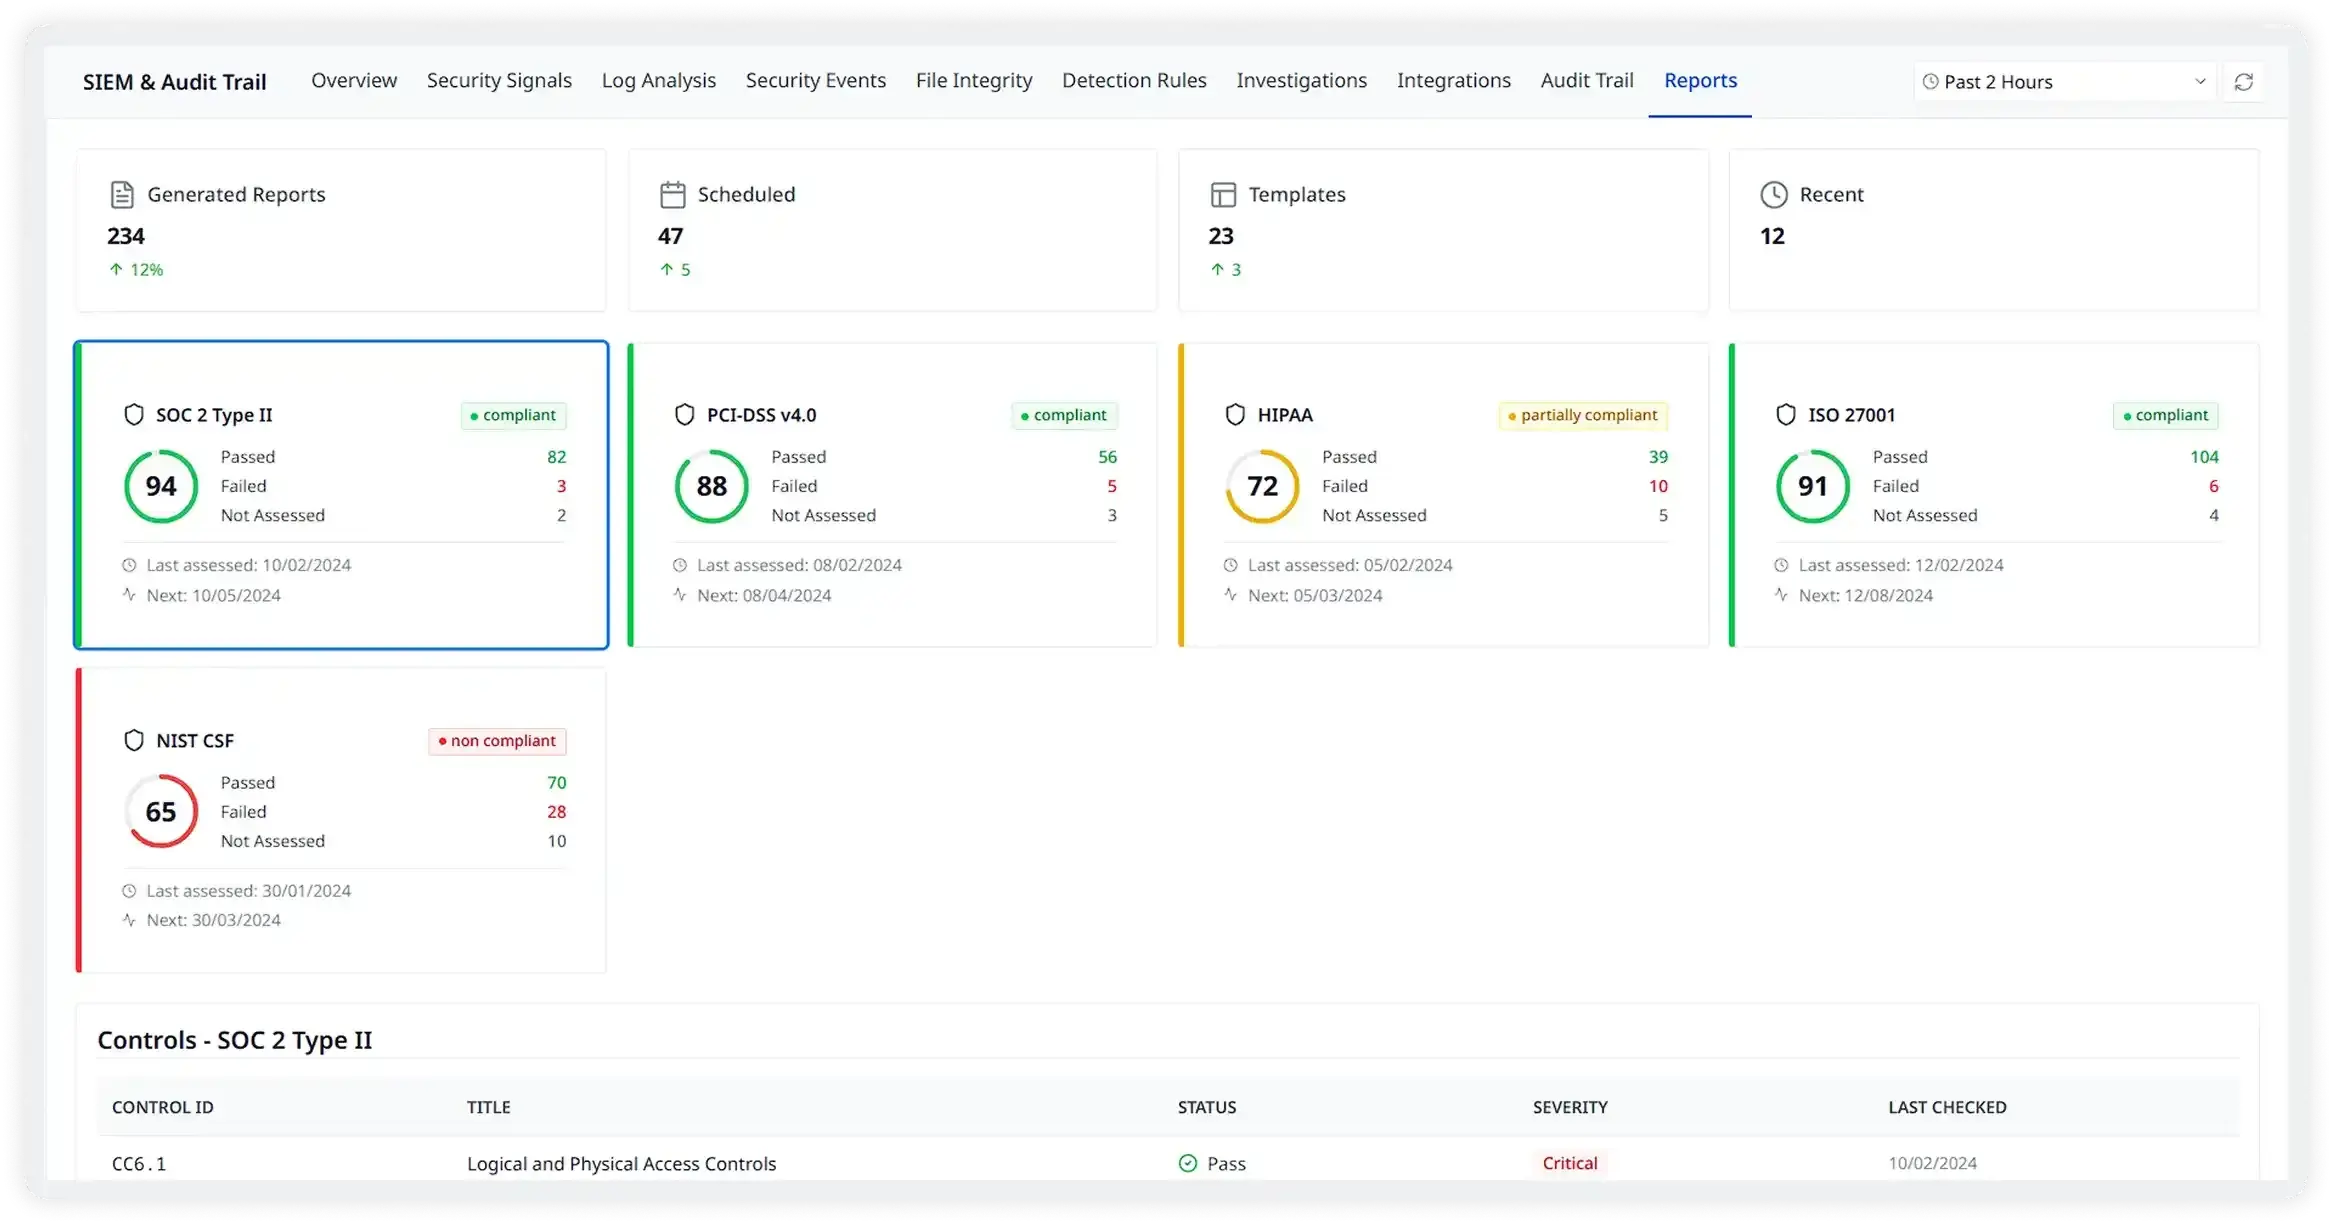2332x1224 pixels.
Task: Click the shield icon beside NIST CSF
Action: coord(134,741)
